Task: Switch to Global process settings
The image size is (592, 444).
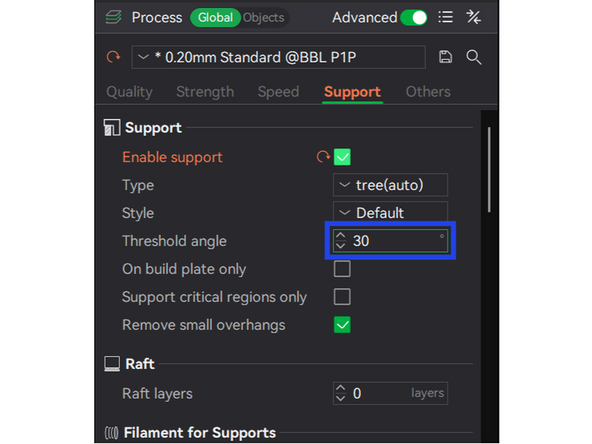Action: tap(215, 18)
